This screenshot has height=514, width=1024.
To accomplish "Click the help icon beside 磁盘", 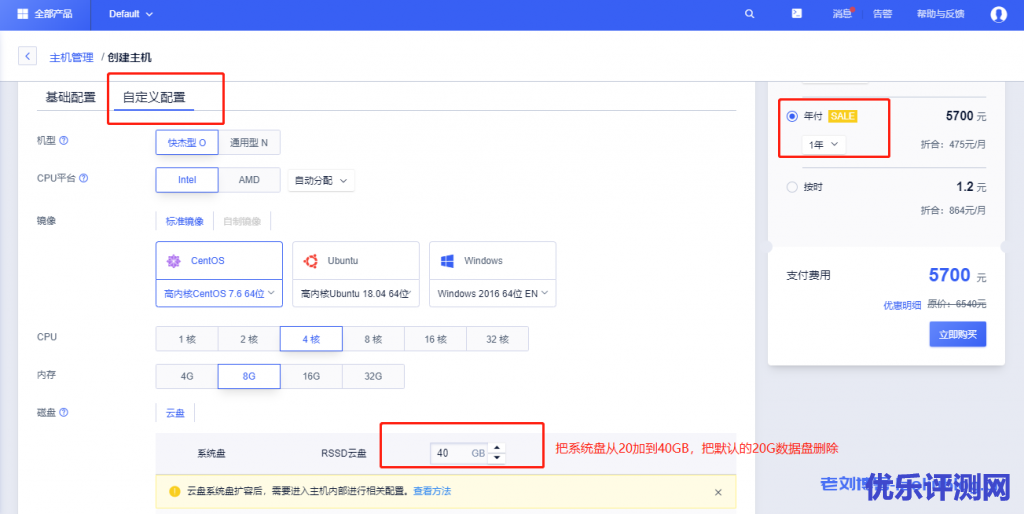I will coord(64,413).
